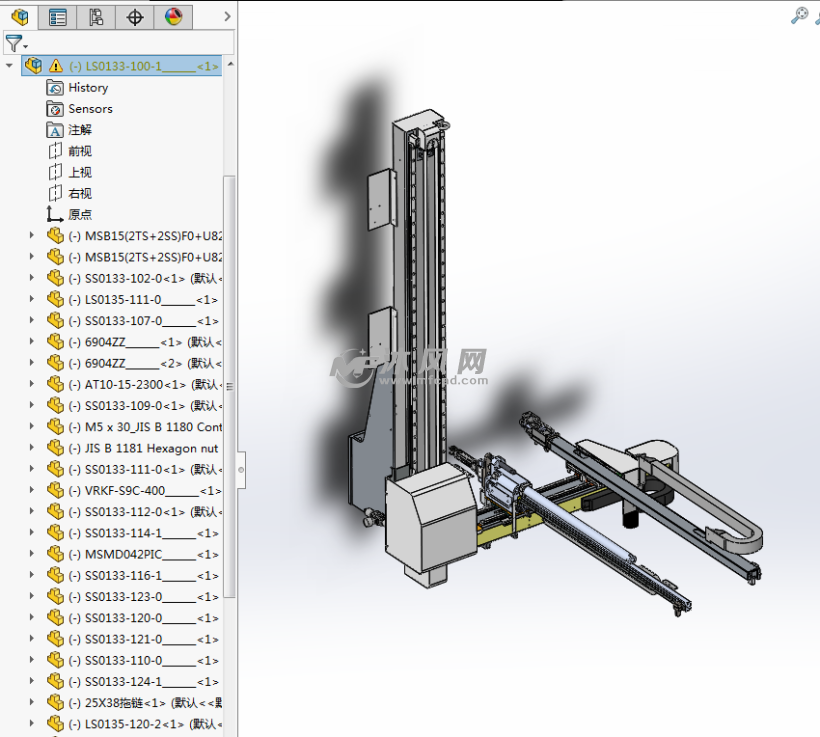Image resolution: width=820 pixels, height=737 pixels.
Task: Open the FeatureManager design tree tab
Action: pyautogui.click(x=19, y=17)
